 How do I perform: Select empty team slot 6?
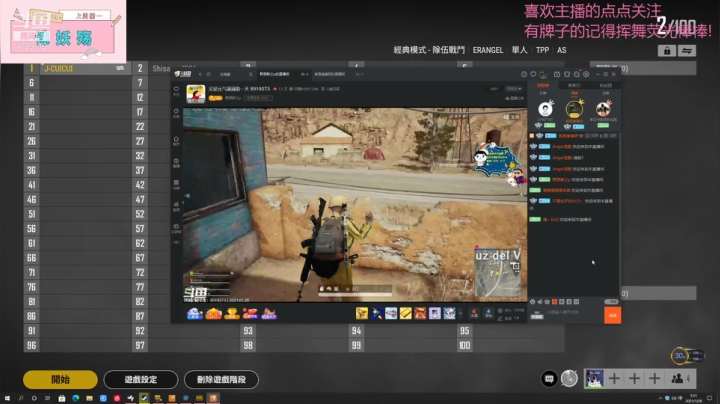pos(77,83)
